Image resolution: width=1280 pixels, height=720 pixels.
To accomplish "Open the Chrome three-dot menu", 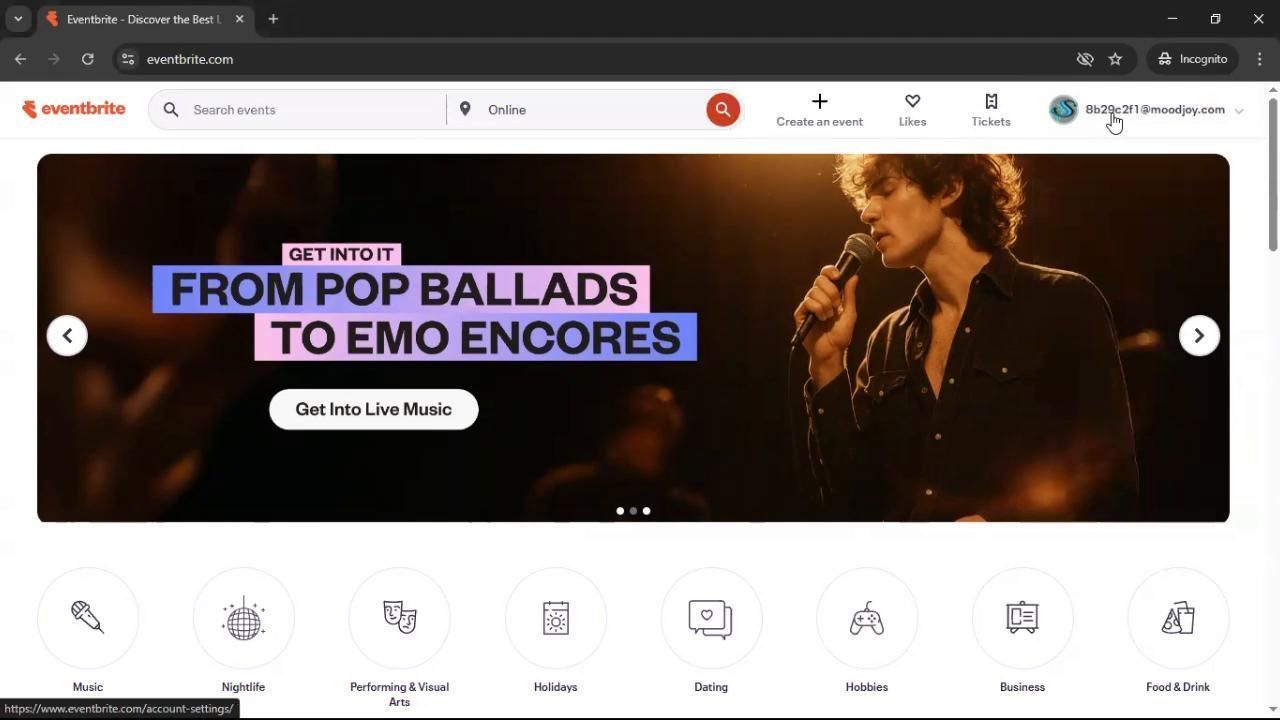I will coord(1260,59).
